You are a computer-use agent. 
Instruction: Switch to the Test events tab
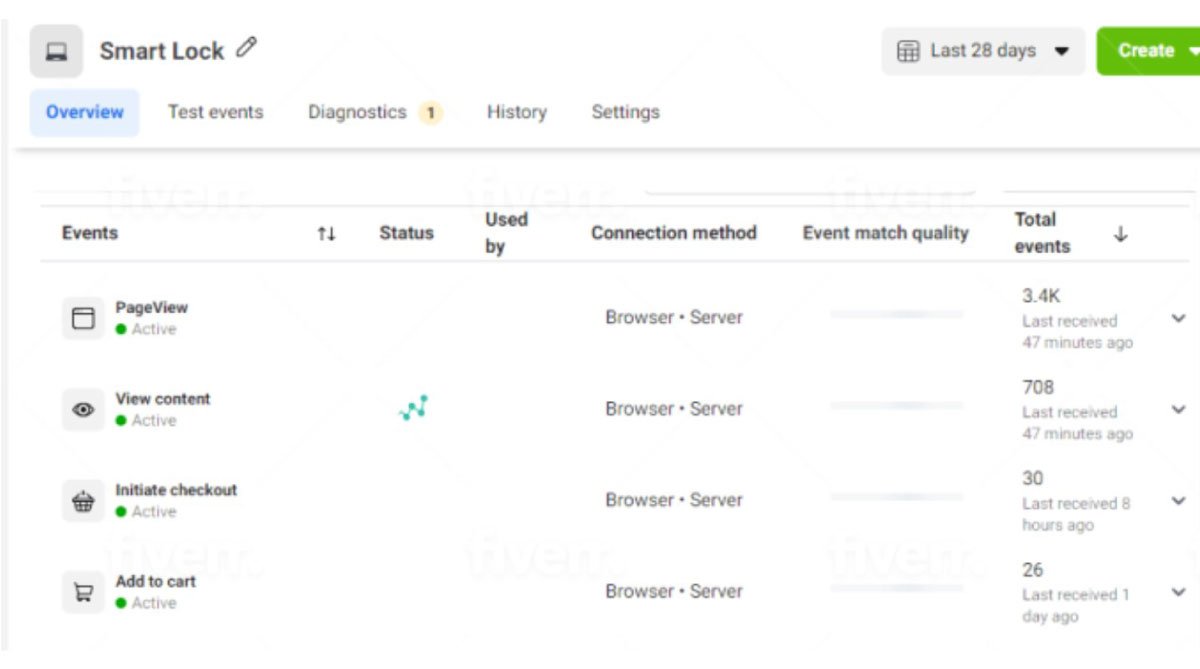(x=215, y=112)
